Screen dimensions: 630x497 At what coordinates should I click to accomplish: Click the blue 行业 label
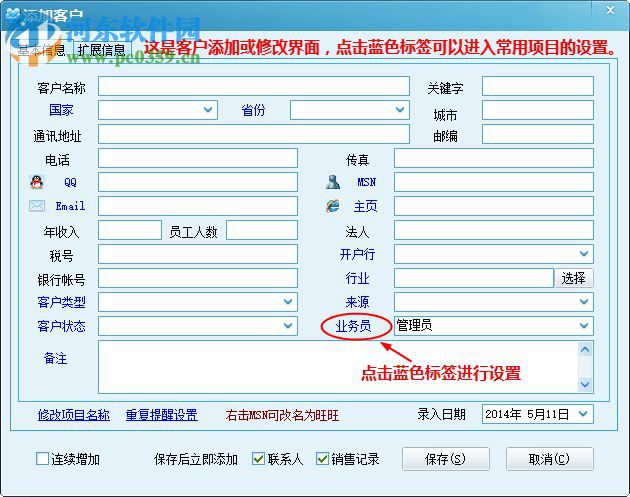(x=357, y=278)
